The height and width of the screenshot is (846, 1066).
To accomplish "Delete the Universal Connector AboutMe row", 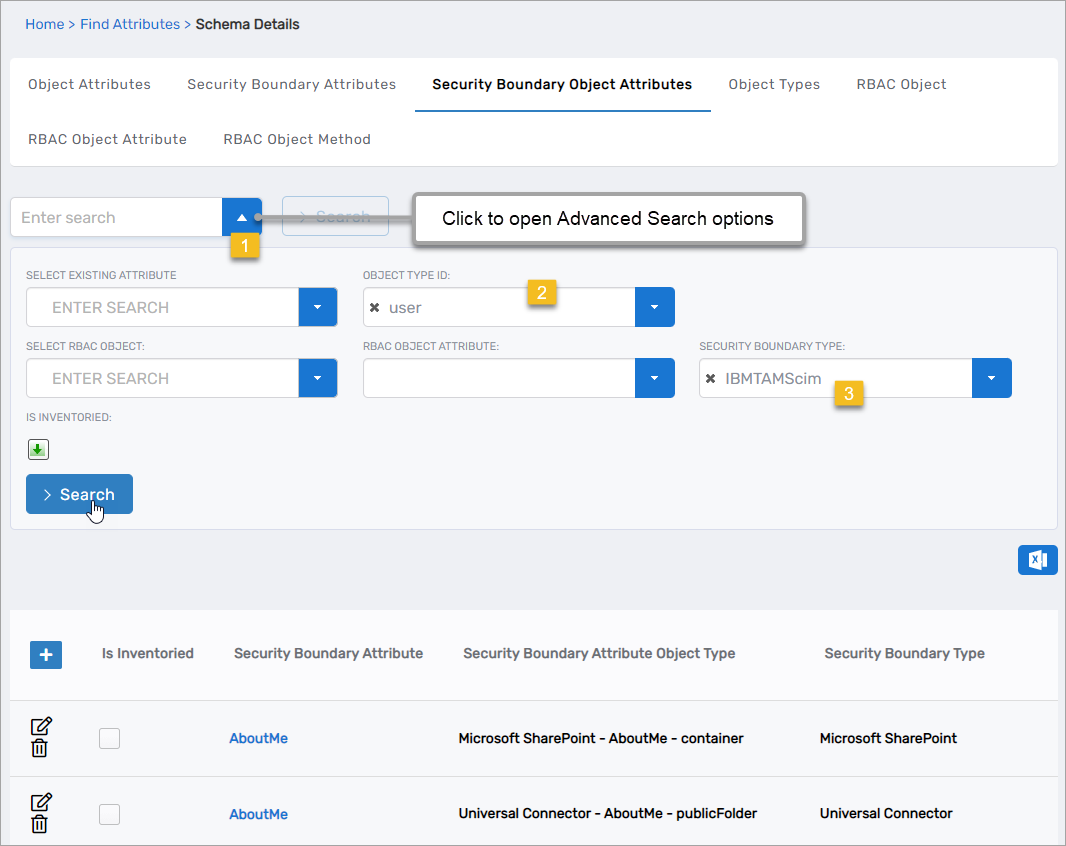I will pos(39,824).
